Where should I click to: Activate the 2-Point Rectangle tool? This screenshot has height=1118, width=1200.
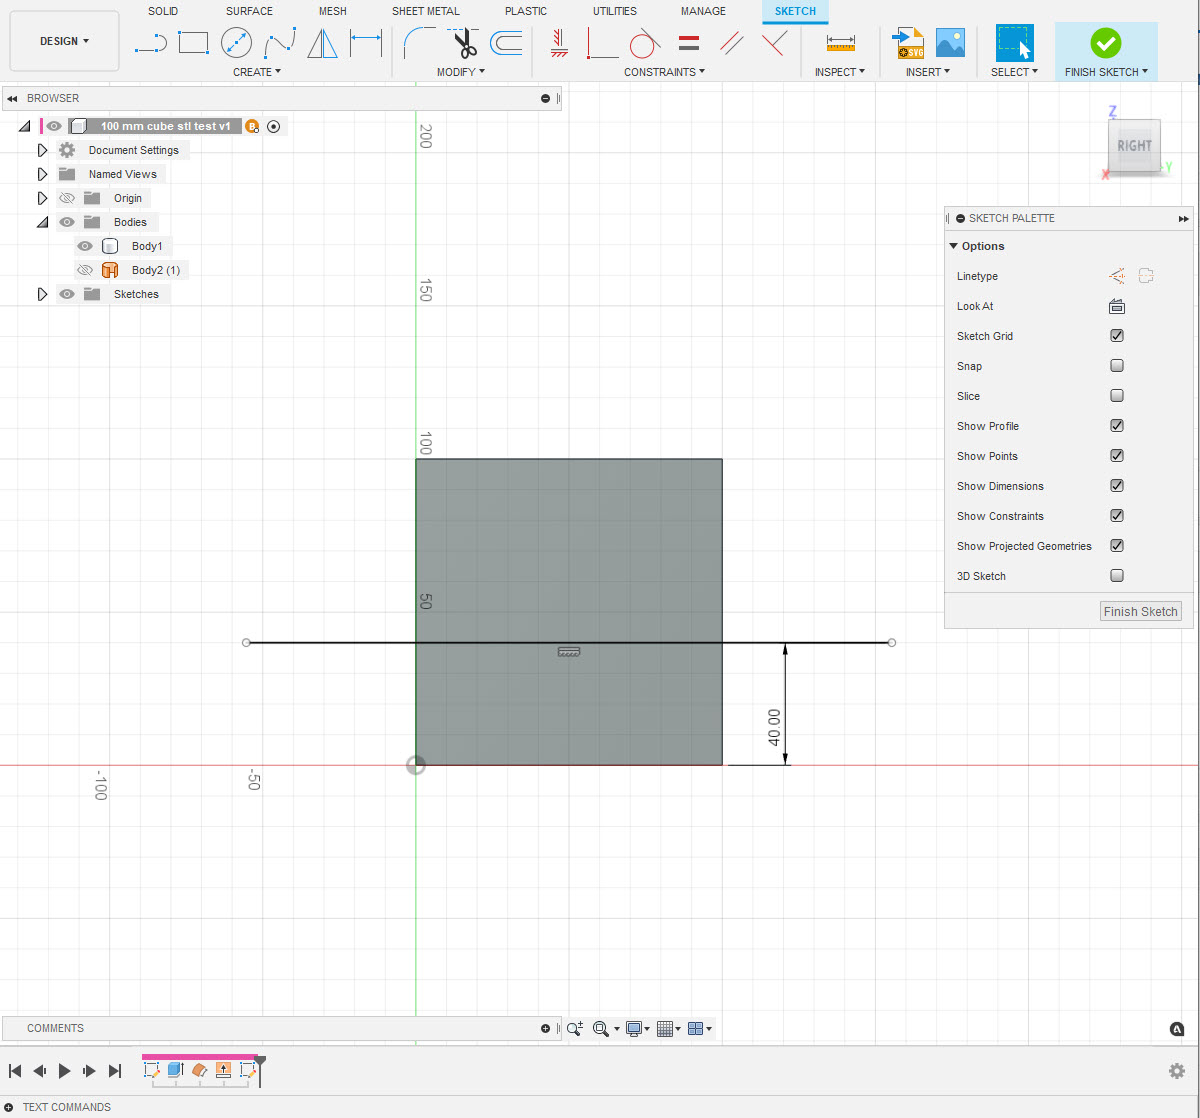(x=193, y=43)
